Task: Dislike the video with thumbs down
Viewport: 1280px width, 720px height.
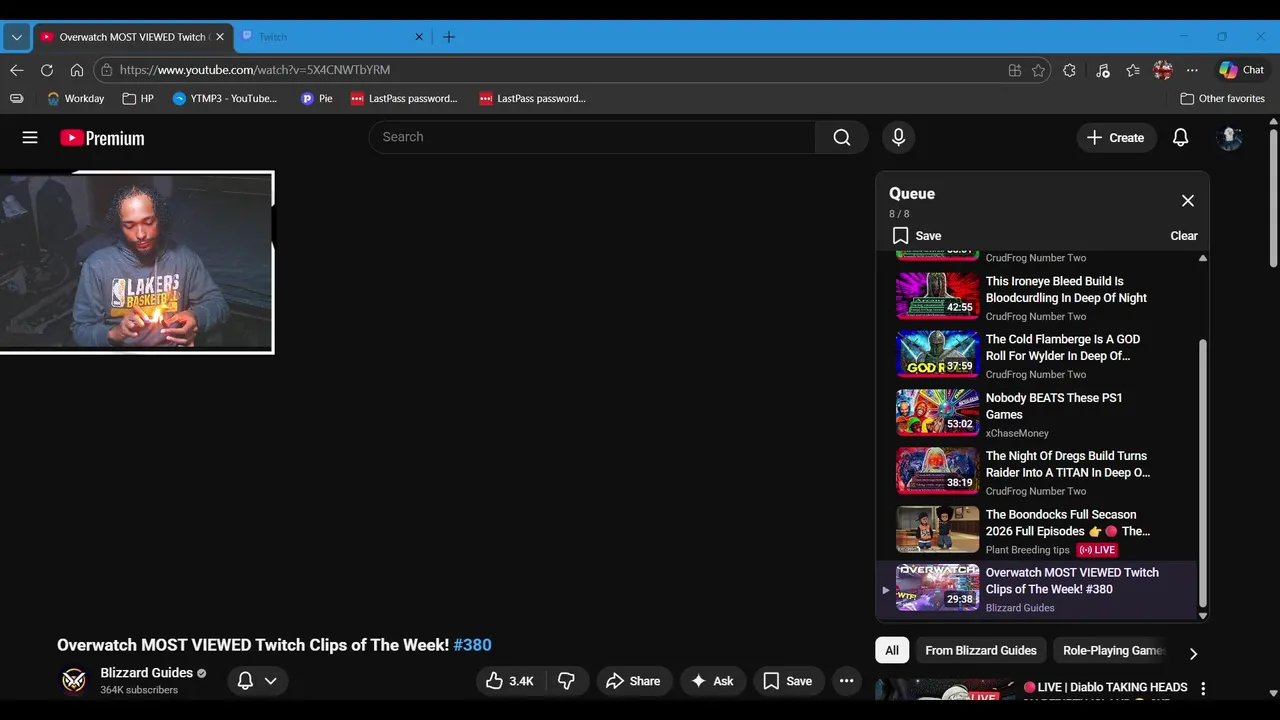Action: [567, 681]
